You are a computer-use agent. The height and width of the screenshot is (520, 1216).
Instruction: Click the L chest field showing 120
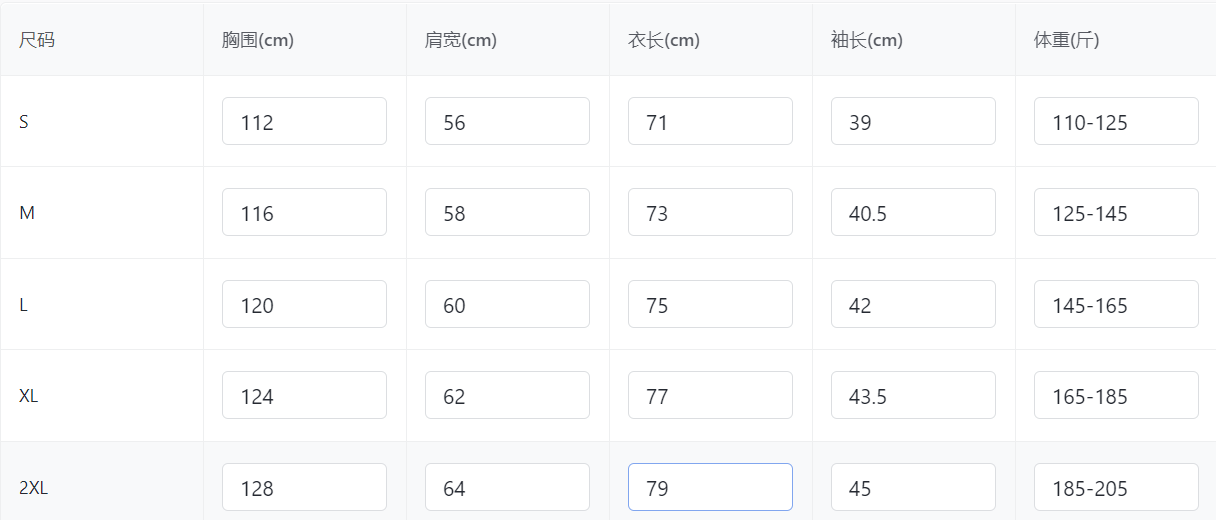tap(304, 304)
